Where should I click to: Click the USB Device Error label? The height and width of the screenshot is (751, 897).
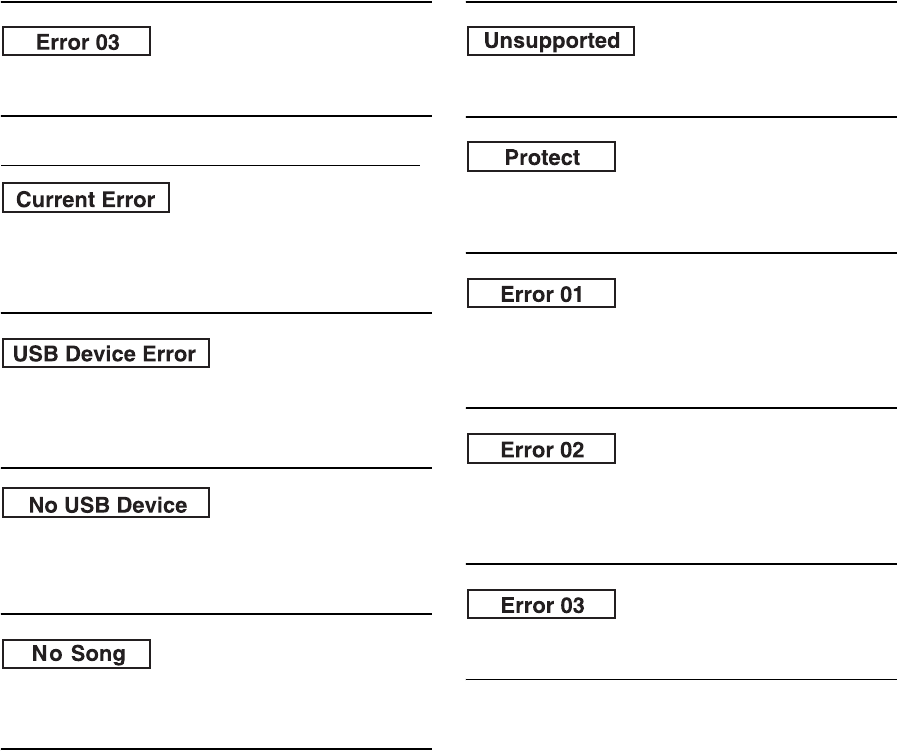(105, 354)
